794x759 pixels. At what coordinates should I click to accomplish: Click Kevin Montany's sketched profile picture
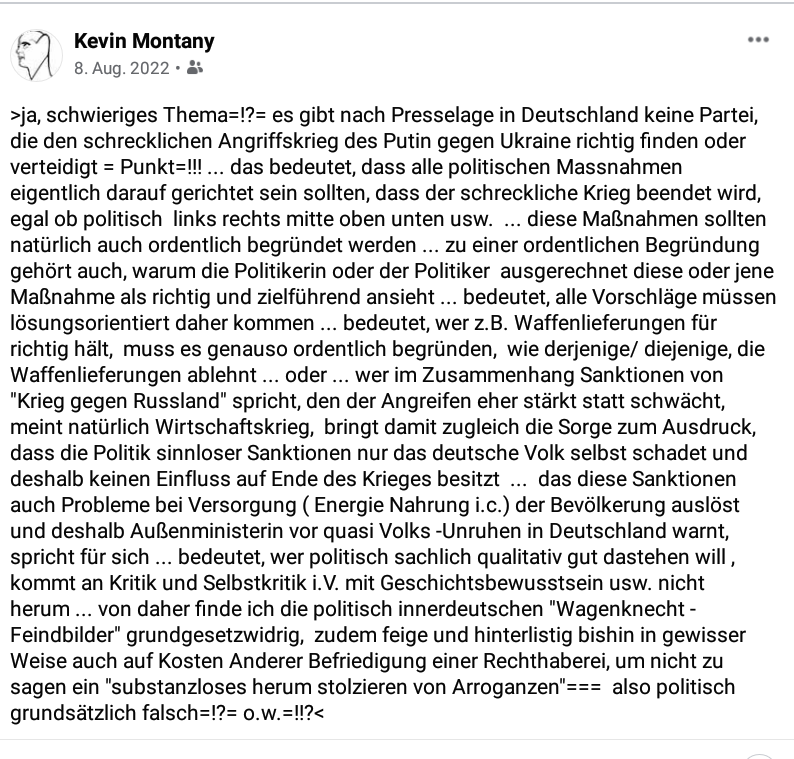36,55
